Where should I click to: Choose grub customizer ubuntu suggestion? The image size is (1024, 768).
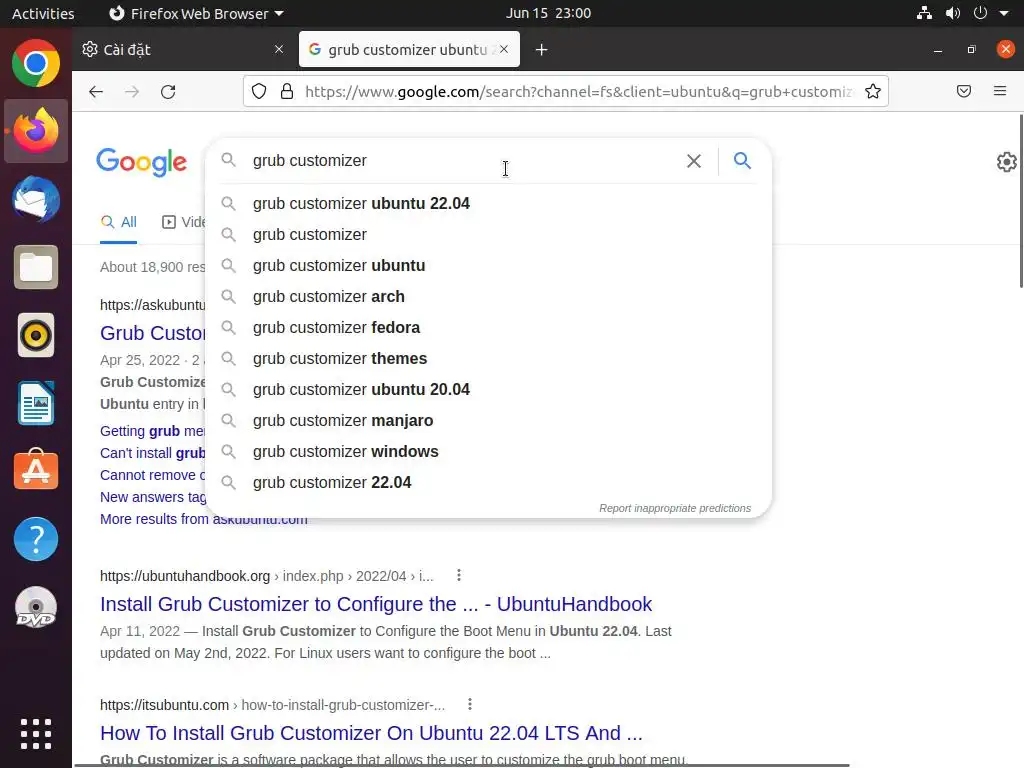click(x=488, y=265)
